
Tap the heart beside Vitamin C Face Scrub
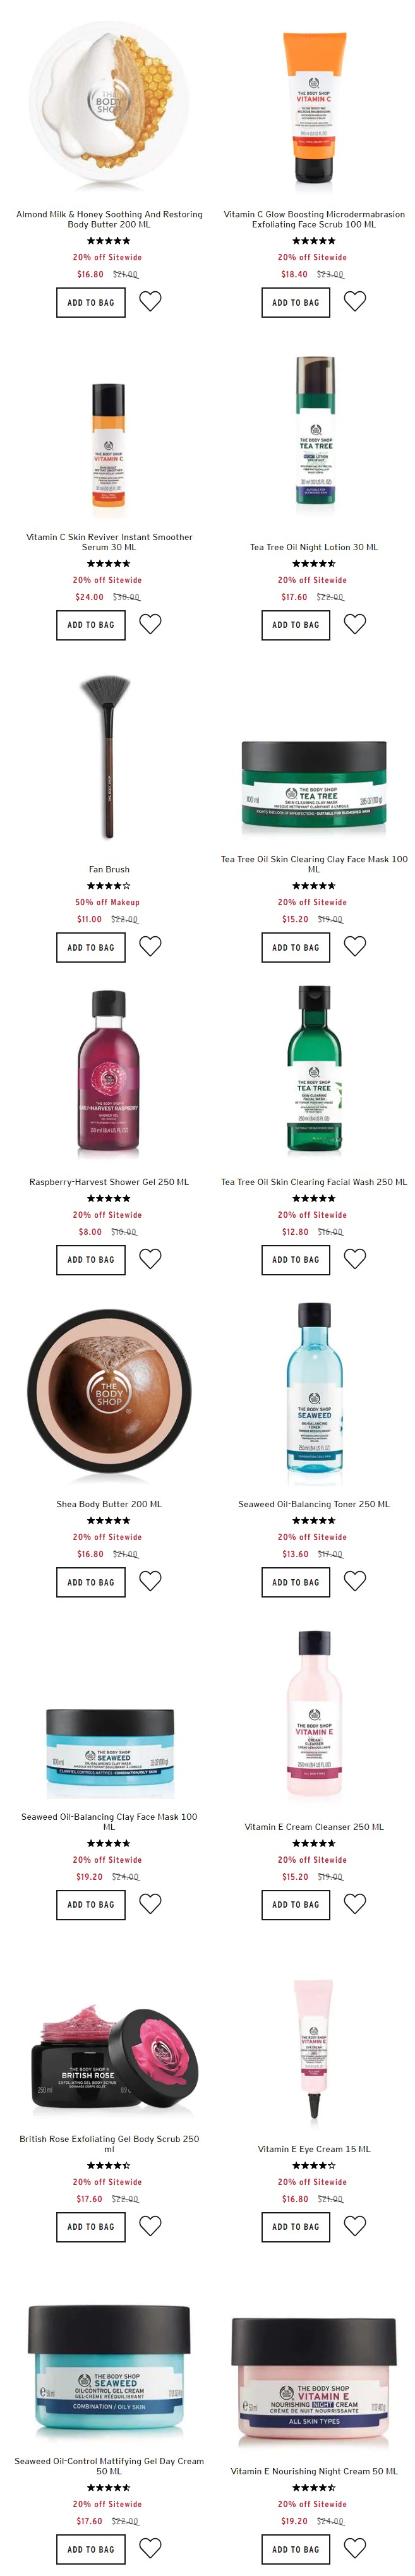pos(355,301)
